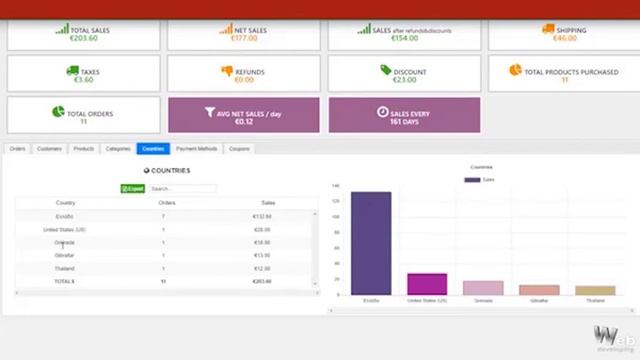Switch to the Coupons tab
Screen dimensions: 640x360
click(x=239, y=149)
